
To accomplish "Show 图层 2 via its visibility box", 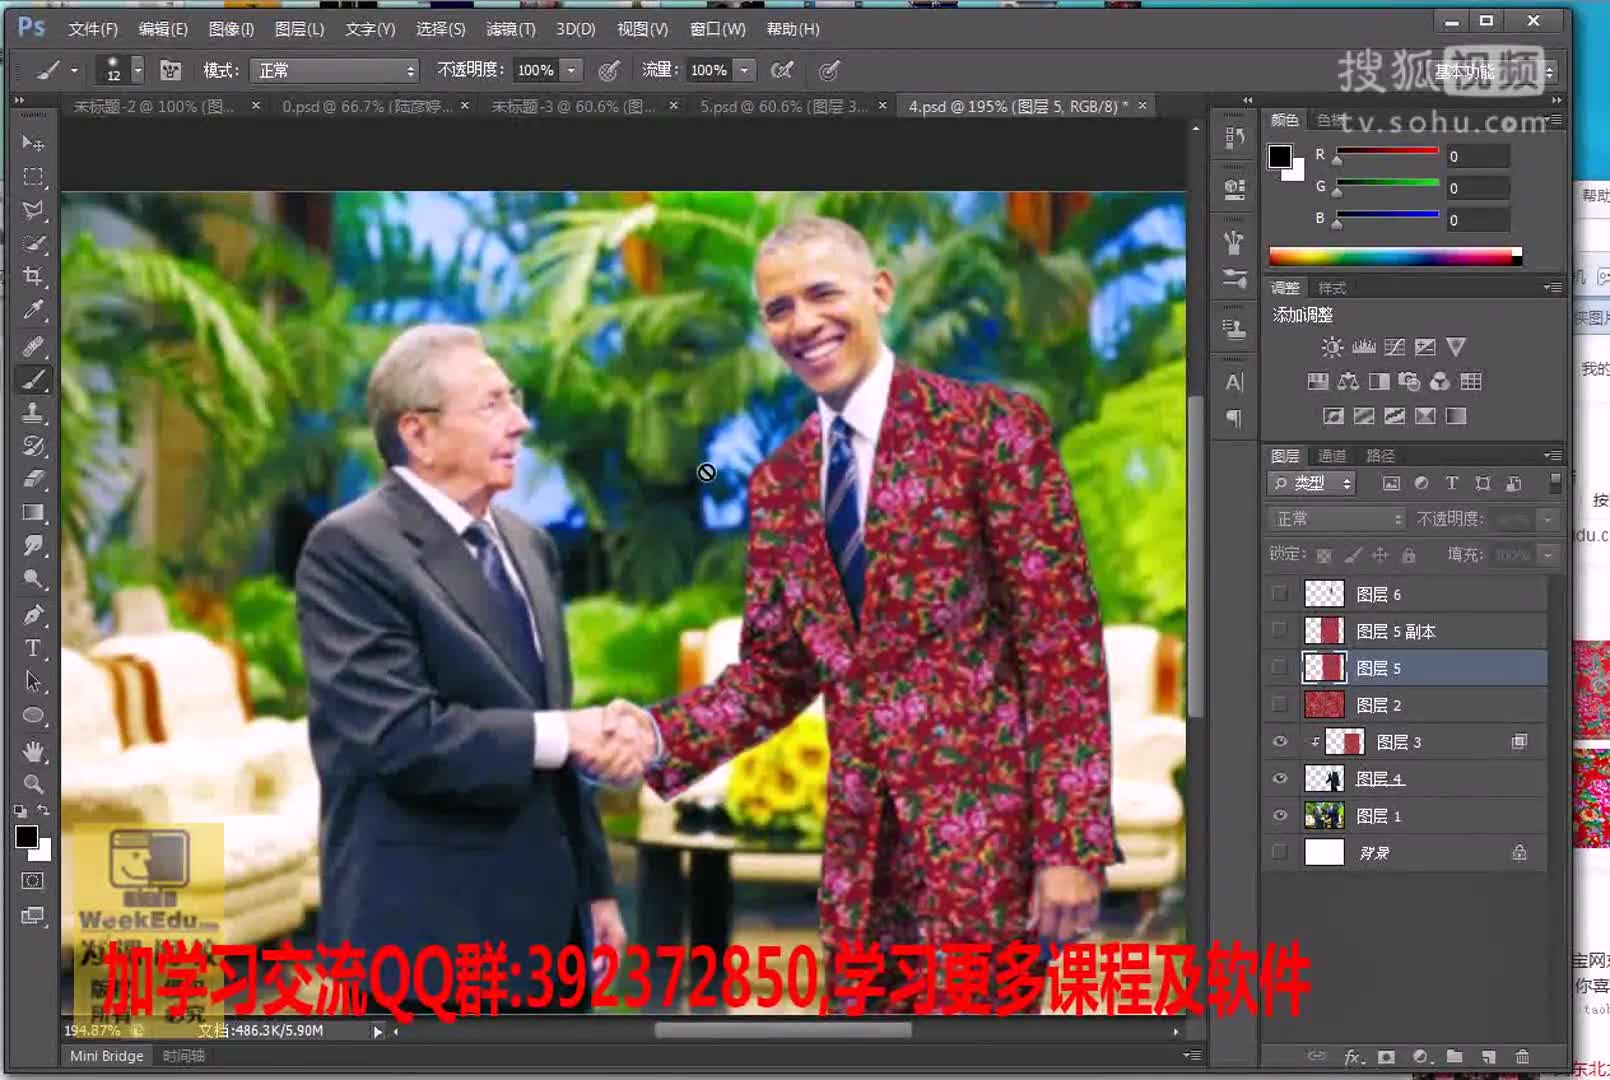I will point(1280,705).
